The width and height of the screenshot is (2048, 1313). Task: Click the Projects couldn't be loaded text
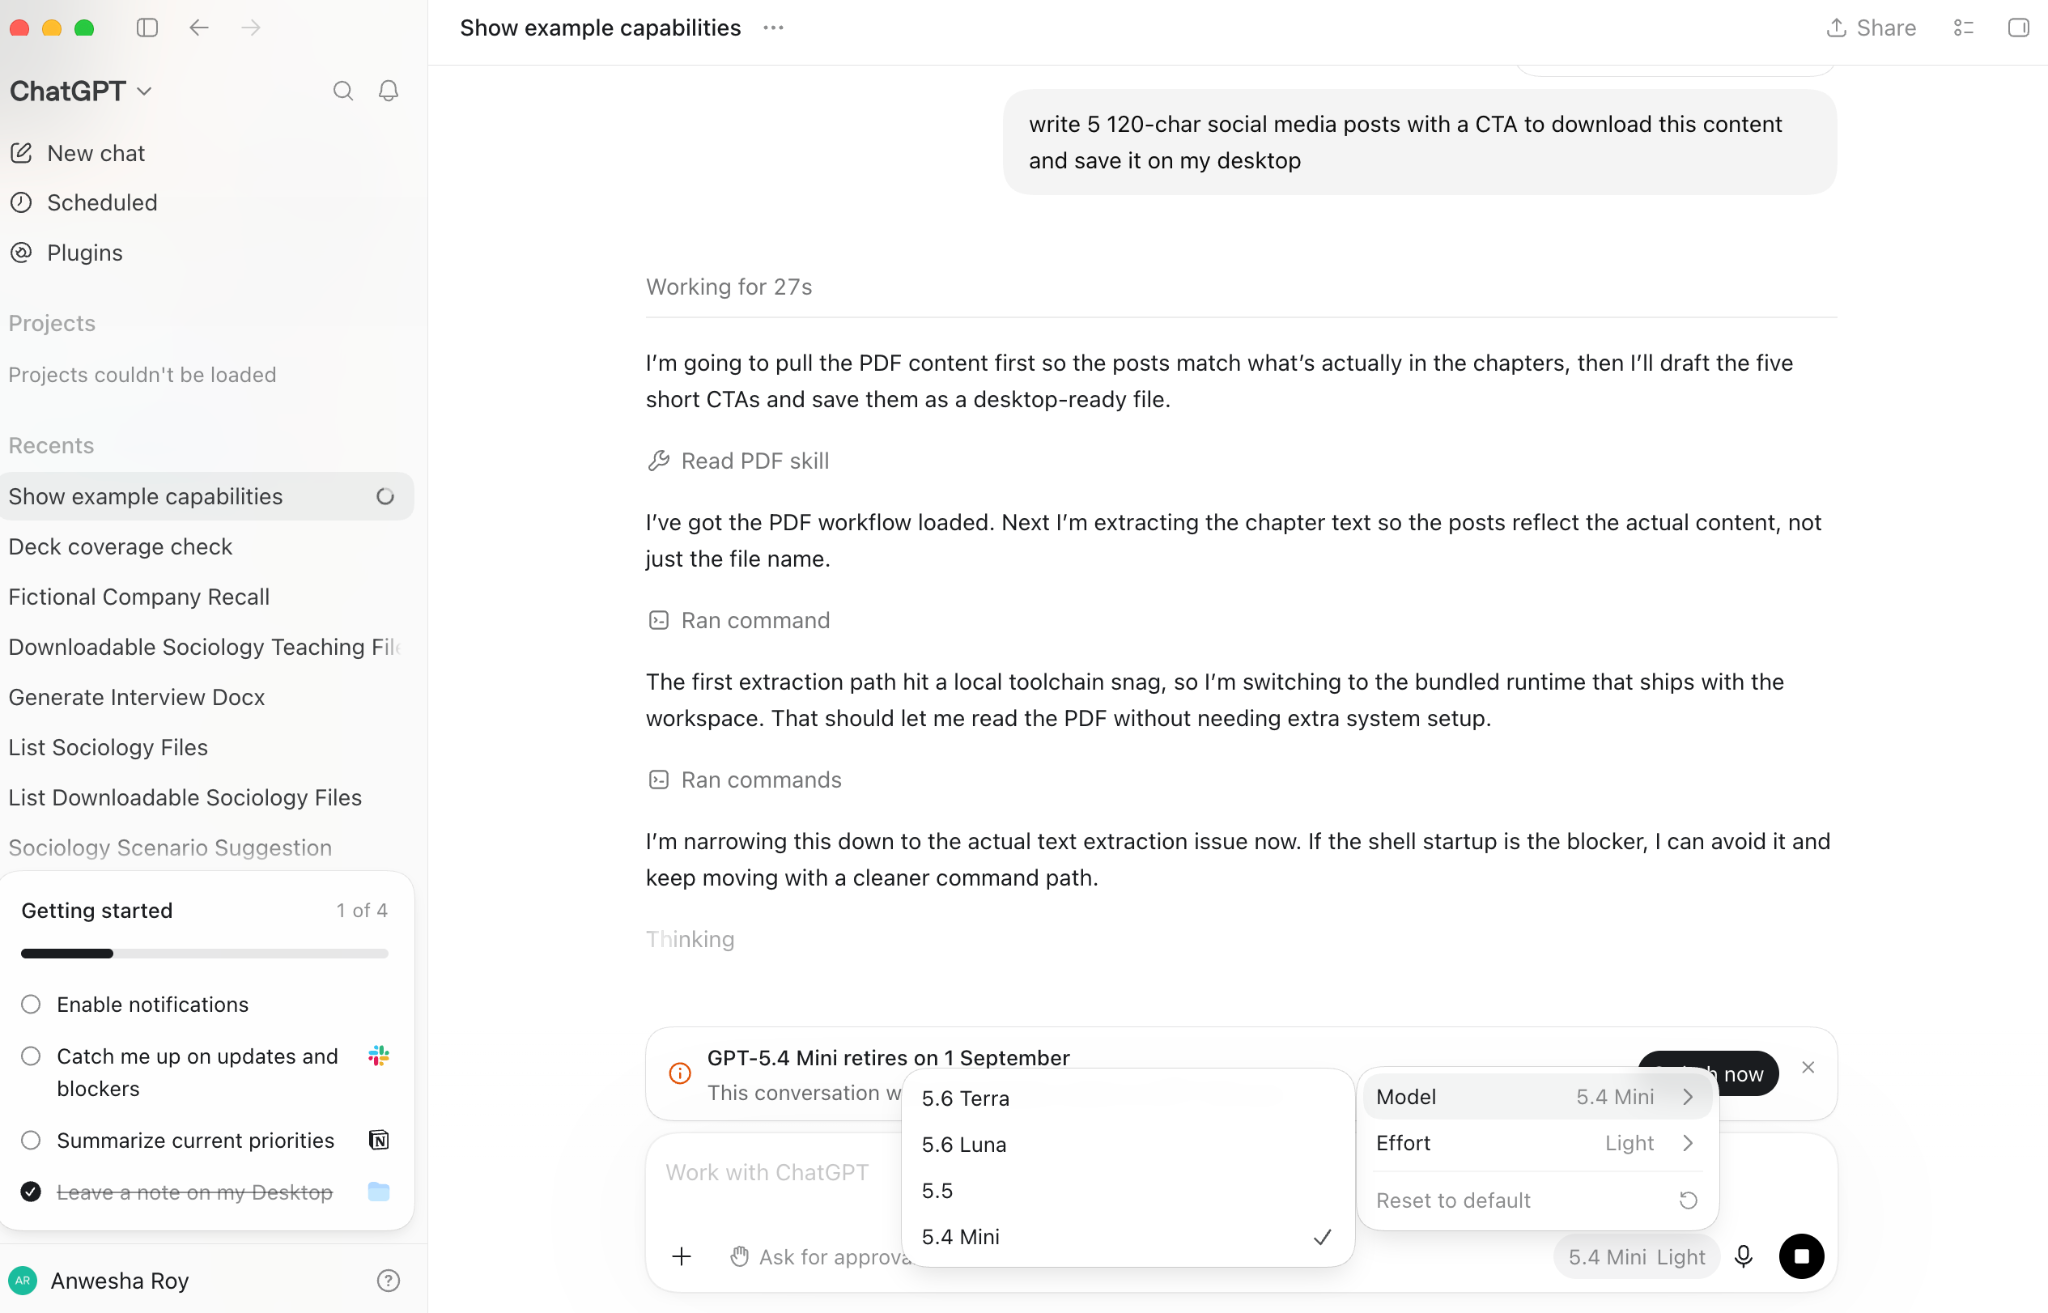point(142,375)
